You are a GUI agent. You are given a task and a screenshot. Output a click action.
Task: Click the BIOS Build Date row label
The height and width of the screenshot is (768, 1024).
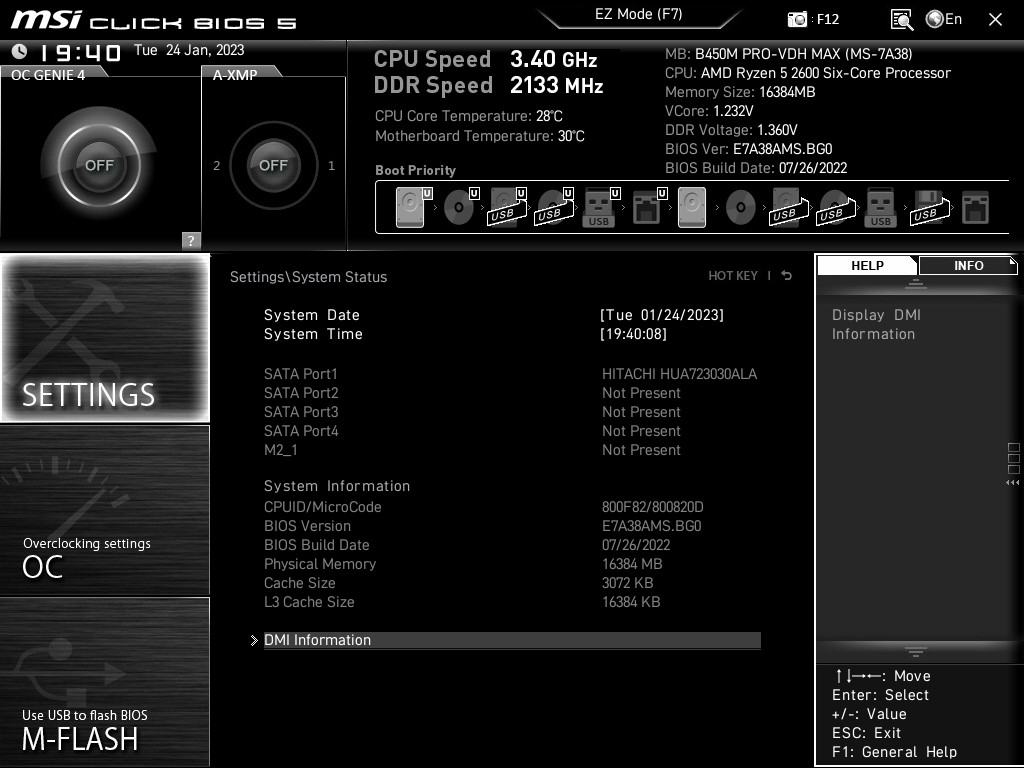317,545
